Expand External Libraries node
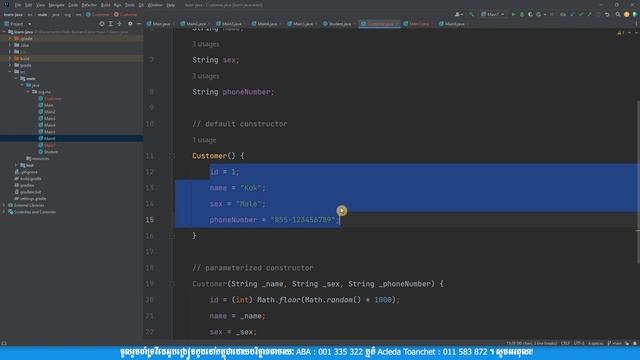The width and height of the screenshot is (640, 360). point(4,205)
